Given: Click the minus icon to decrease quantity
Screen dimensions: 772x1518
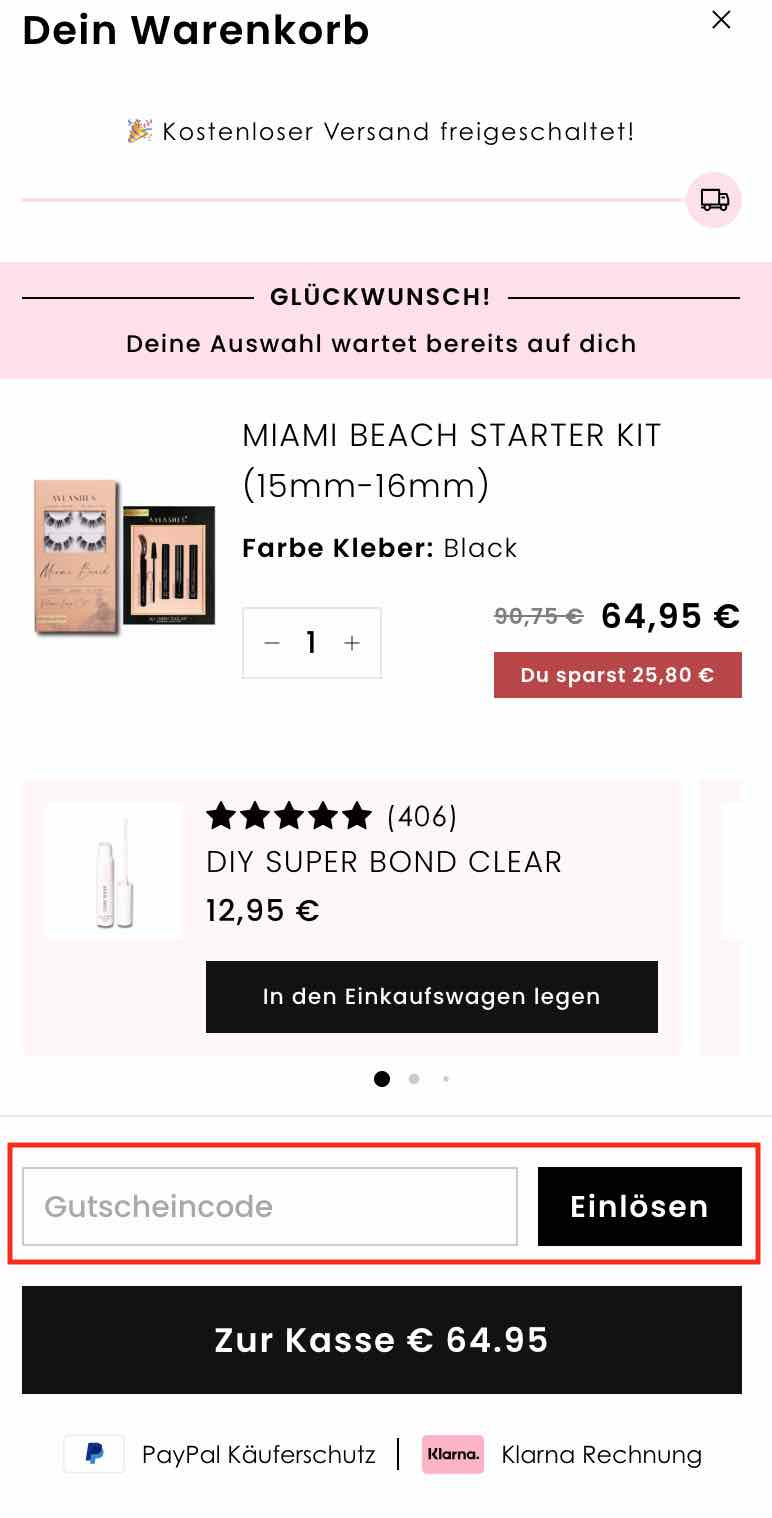Looking at the screenshot, I should tap(271, 643).
